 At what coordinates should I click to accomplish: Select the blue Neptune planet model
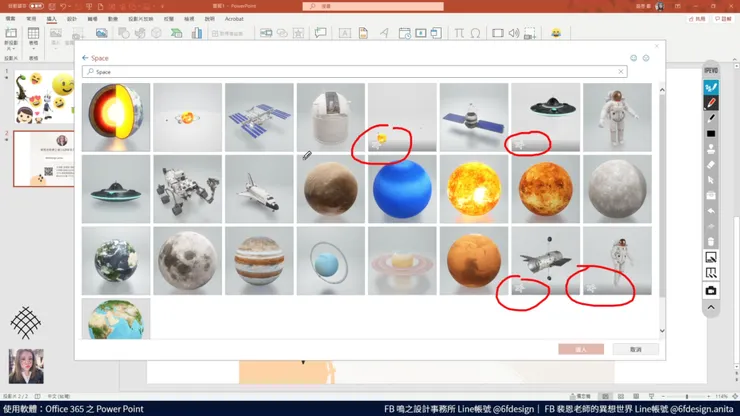tap(402, 189)
